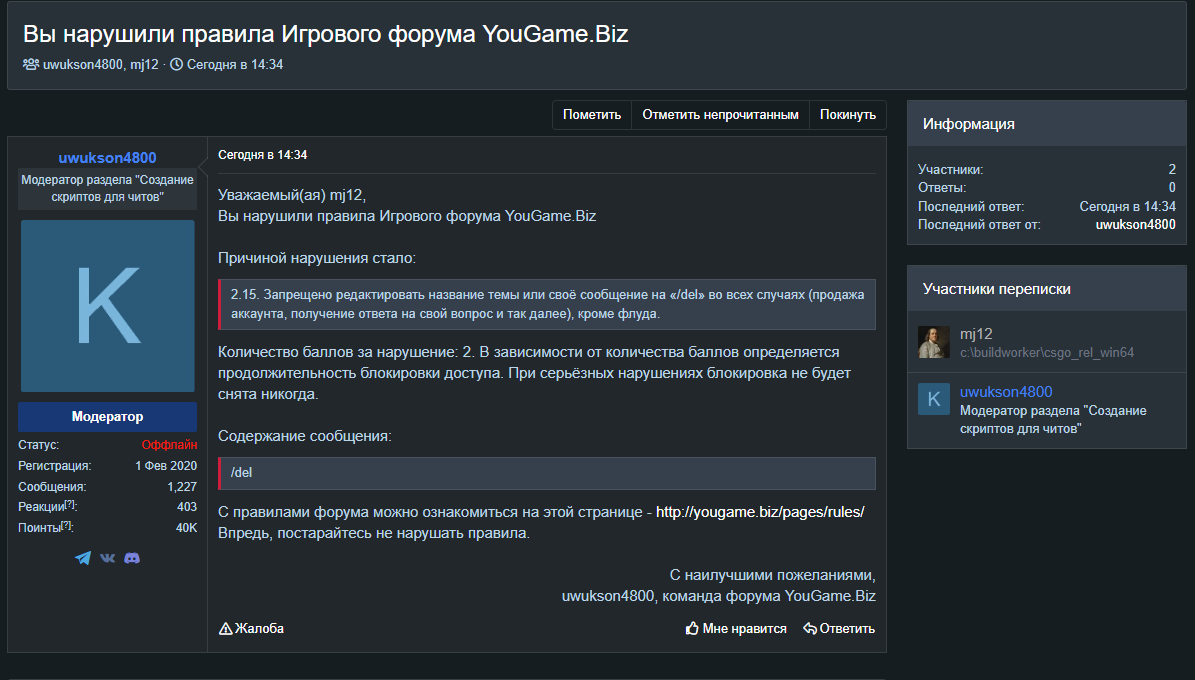This screenshot has height=680, width=1195.
Task: Open last reply author uwukson4800 in Информация
Action: pos(1136,224)
